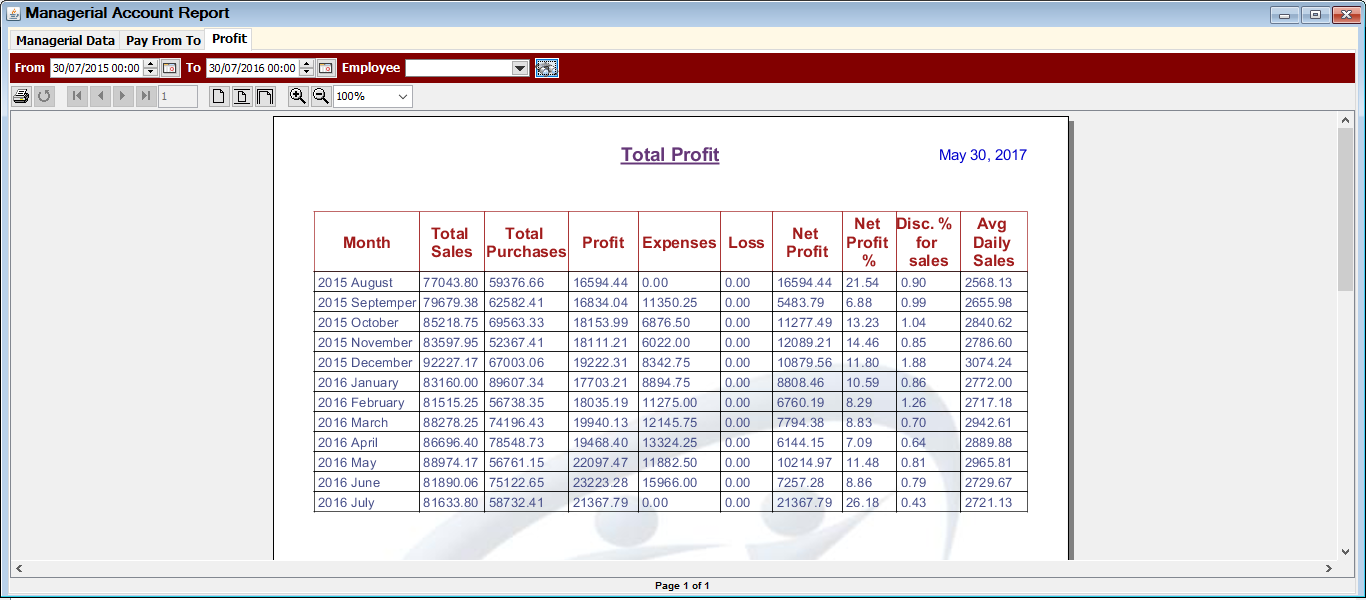Click profit value 23223.28
The width and height of the screenshot is (1366, 600).
[600, 483]
